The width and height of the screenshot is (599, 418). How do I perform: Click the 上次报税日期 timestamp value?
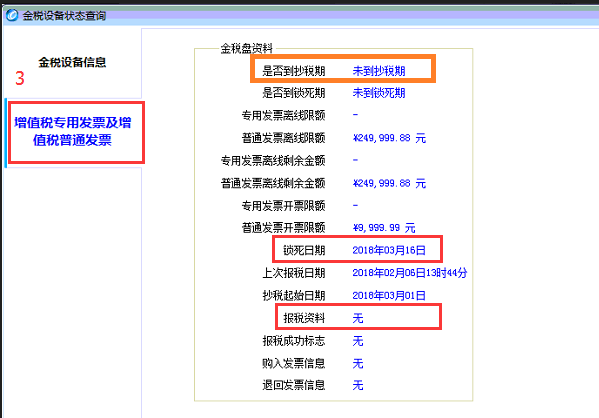click(x=410, y=273)
